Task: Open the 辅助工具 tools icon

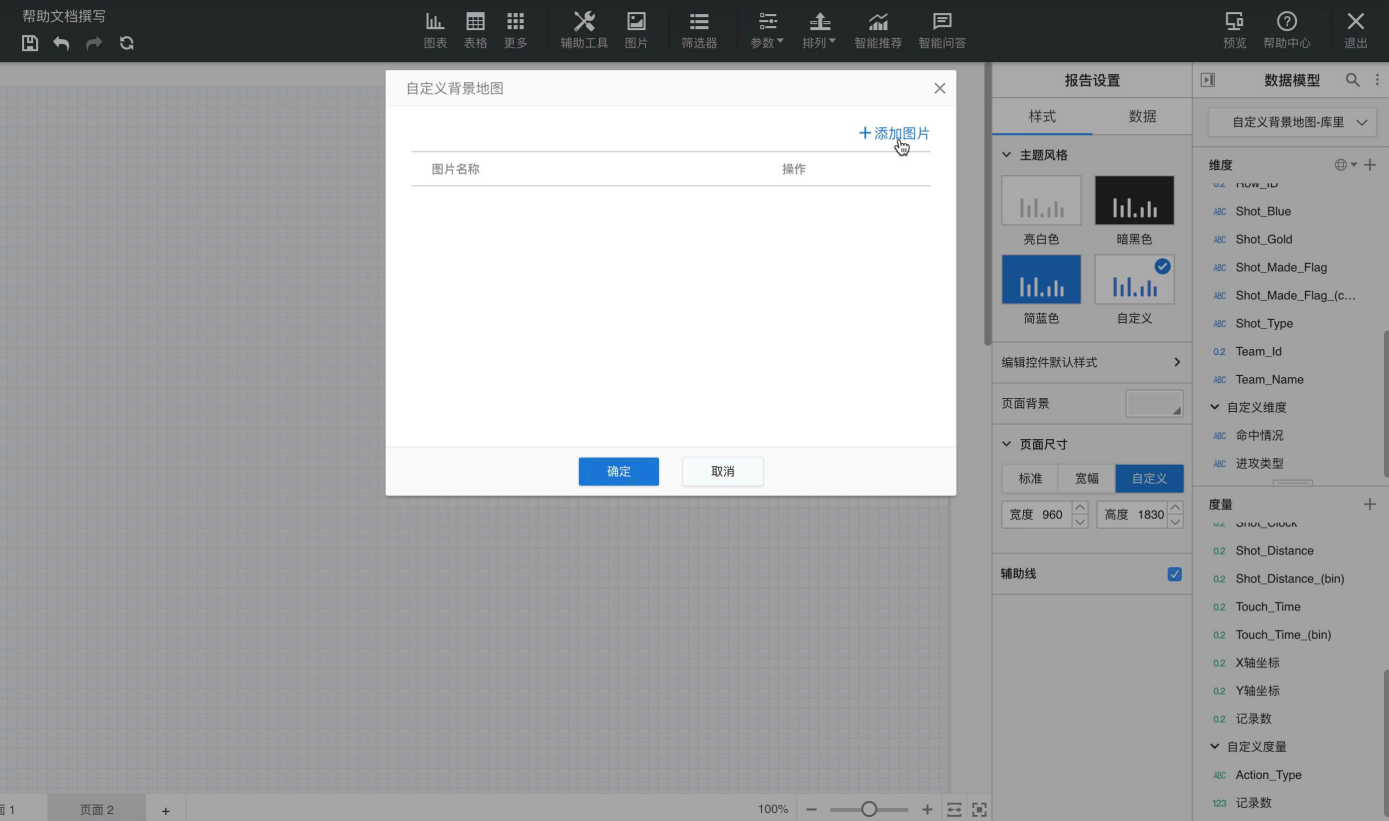Action: (584, 30)
